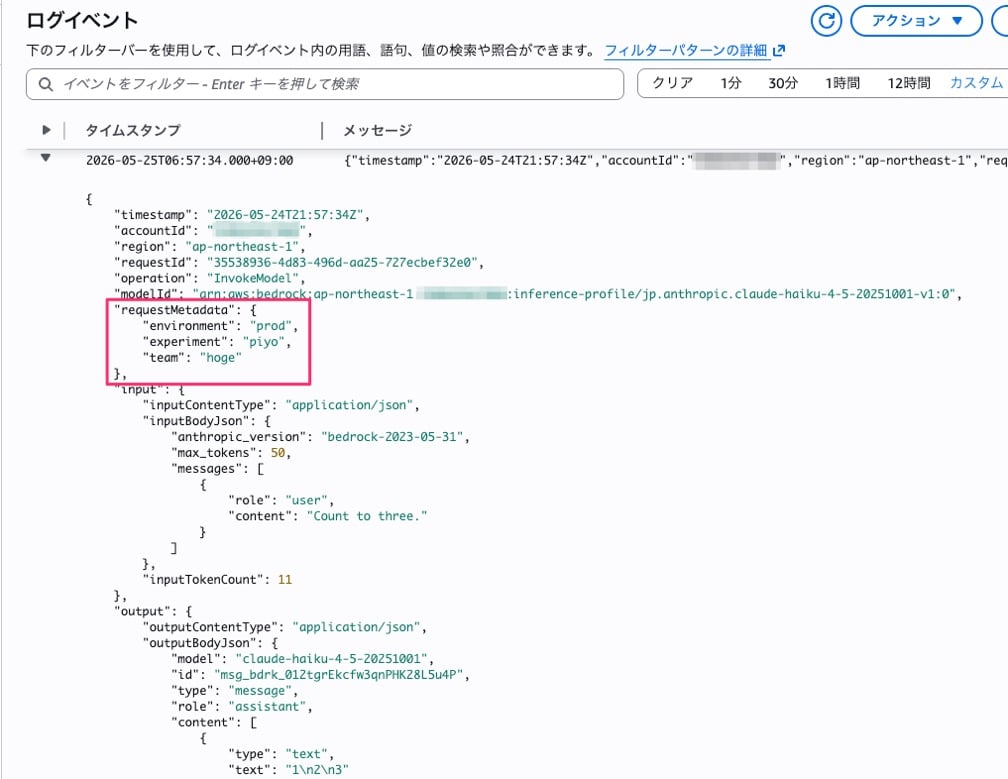Click the magnifier icon in filter bar

coord(46,84)
